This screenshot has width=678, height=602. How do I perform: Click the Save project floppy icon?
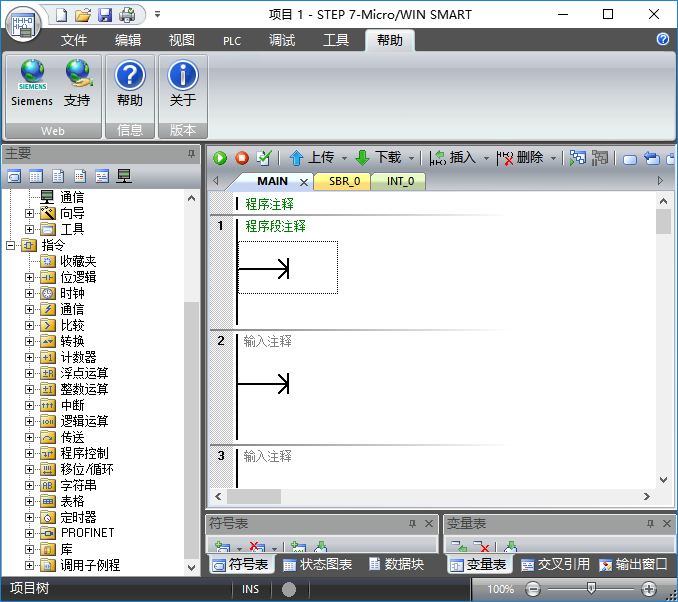(105, 15)
